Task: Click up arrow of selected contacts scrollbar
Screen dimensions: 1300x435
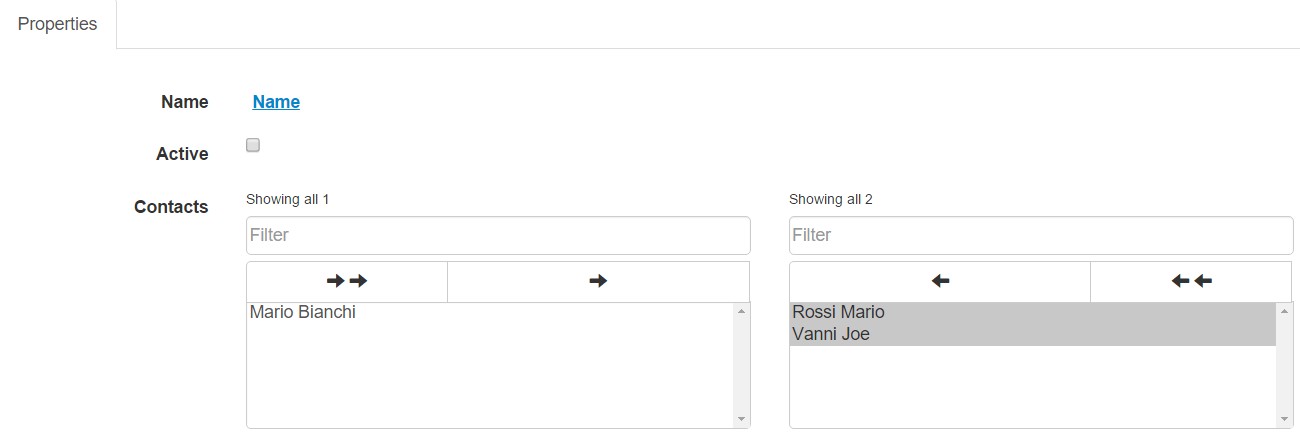Action: pos(1284,312)
